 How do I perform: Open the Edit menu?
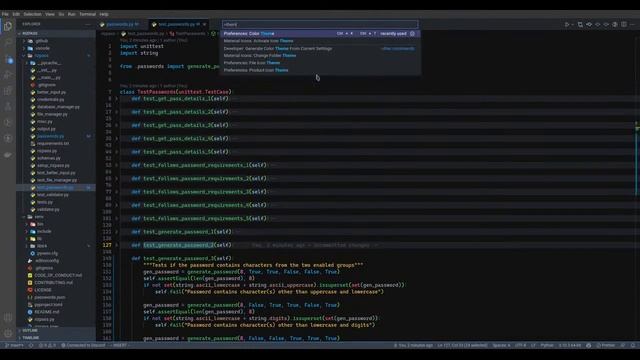click(x=16, y=14)
